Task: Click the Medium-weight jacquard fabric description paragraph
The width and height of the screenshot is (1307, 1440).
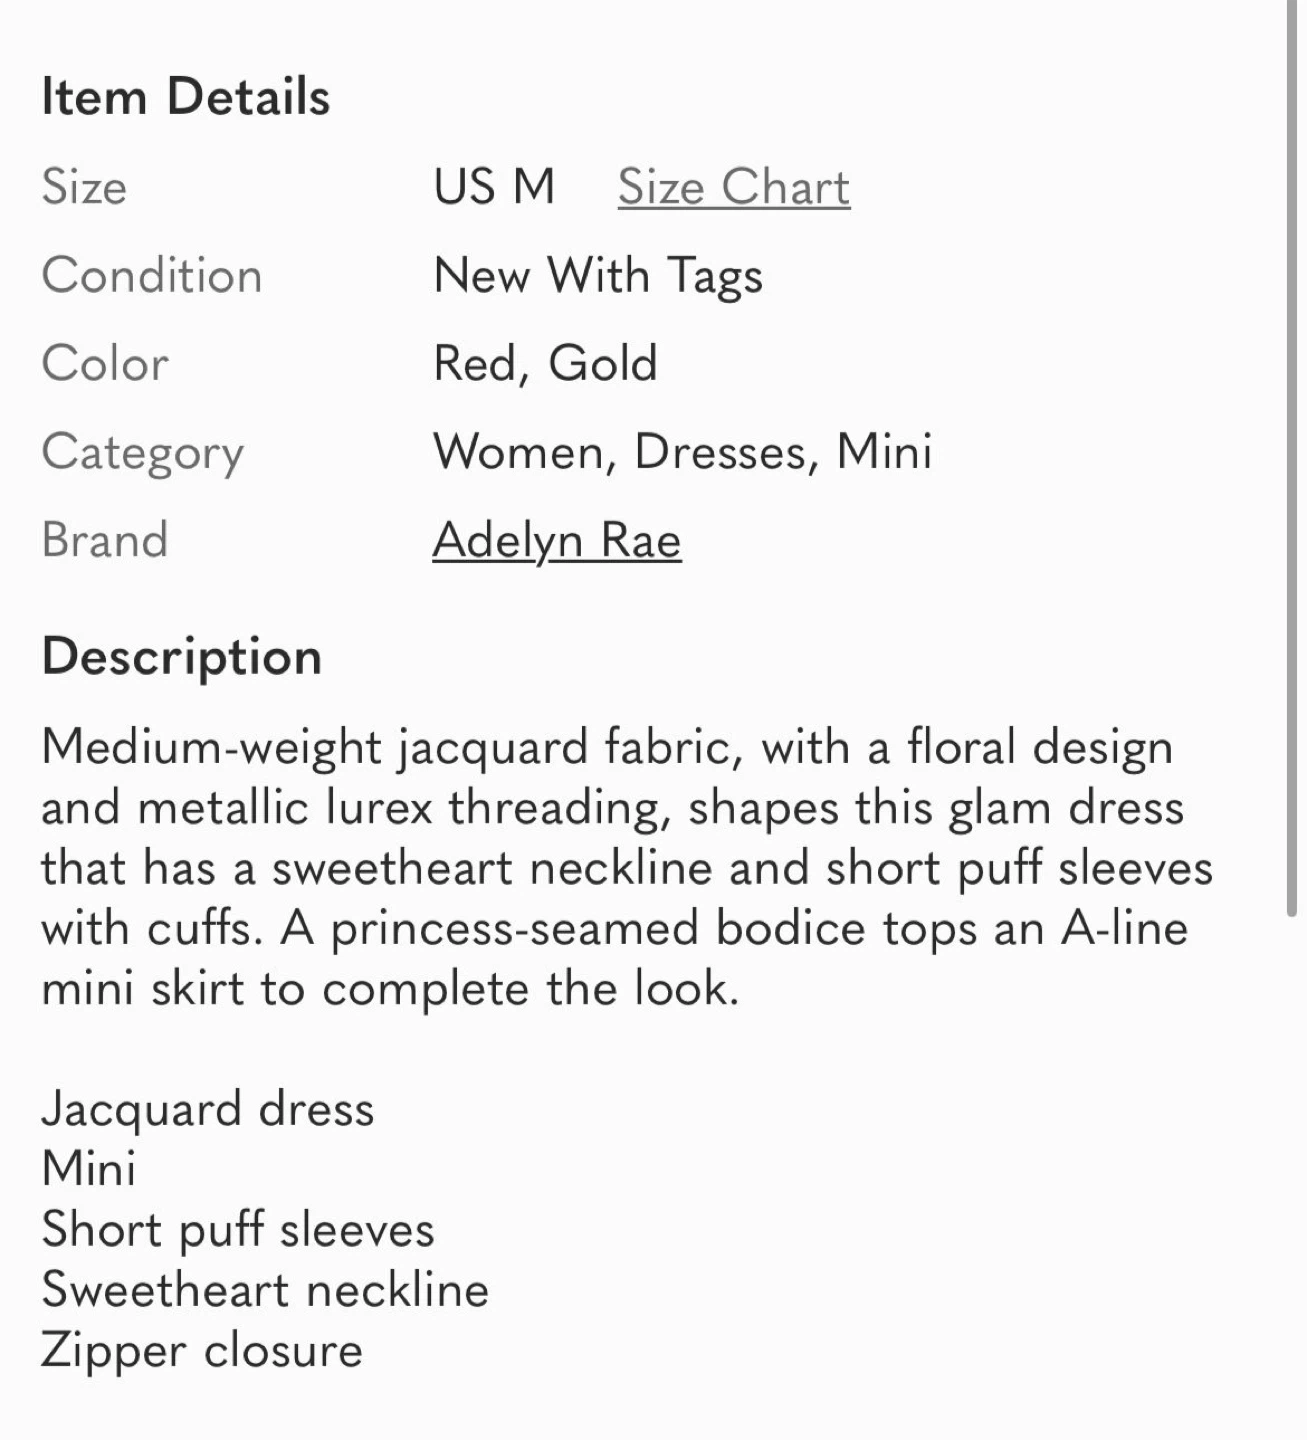Action: 627,868
